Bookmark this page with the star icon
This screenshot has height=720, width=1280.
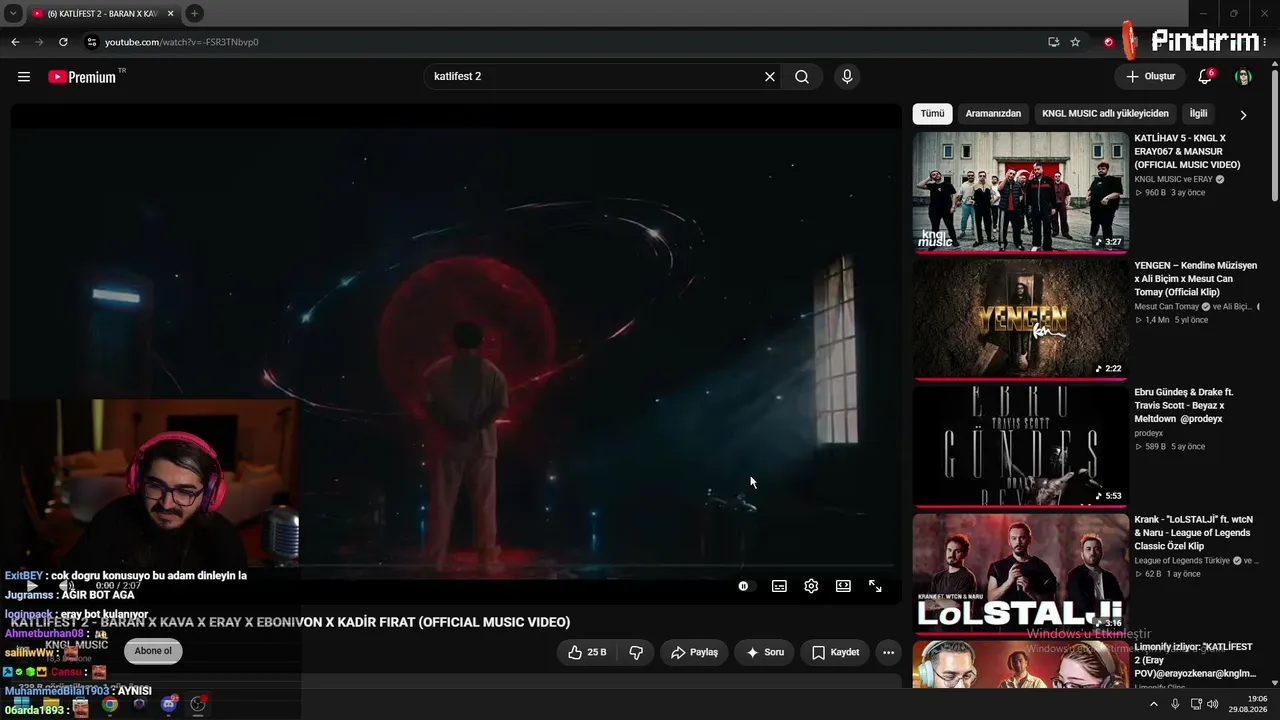point(1075,42)
